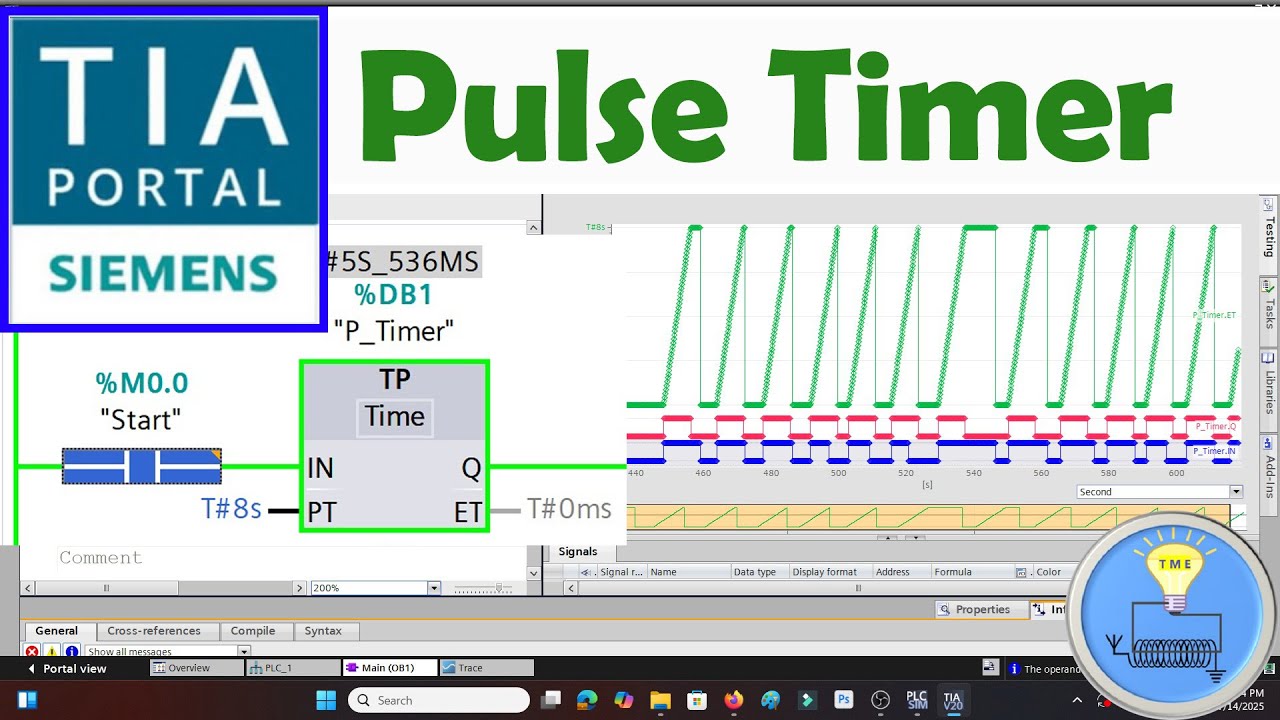Open the Syntax tab
The width and height of the screenshot is (1280, 720).
[323, 631]
